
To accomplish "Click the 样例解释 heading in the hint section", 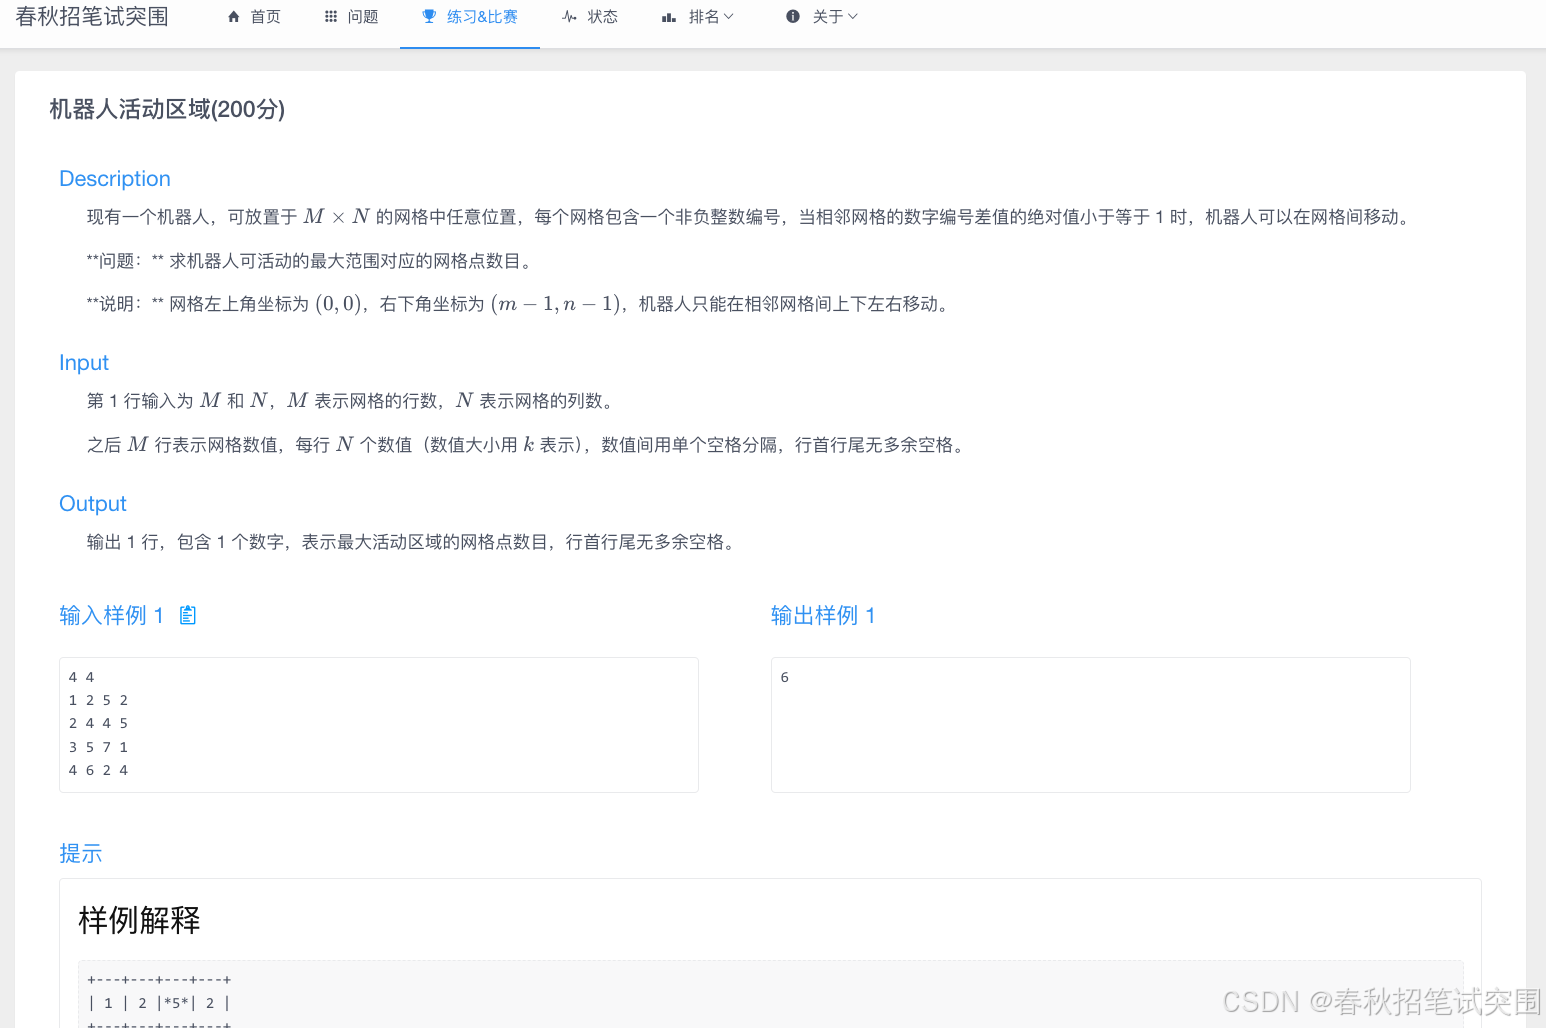I will pos(139,920).
